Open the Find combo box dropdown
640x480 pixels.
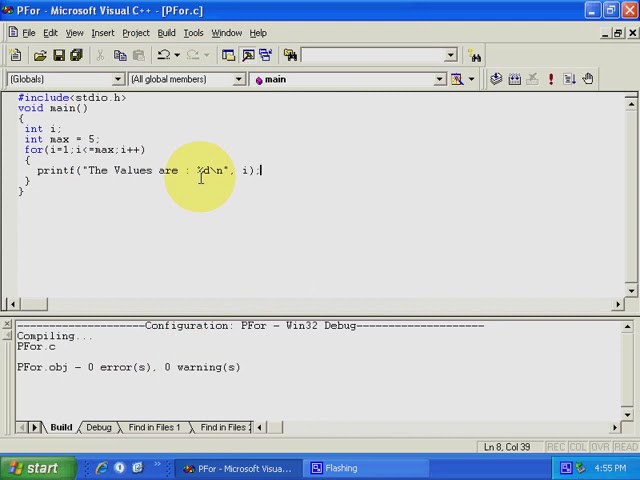coord(451,55)
